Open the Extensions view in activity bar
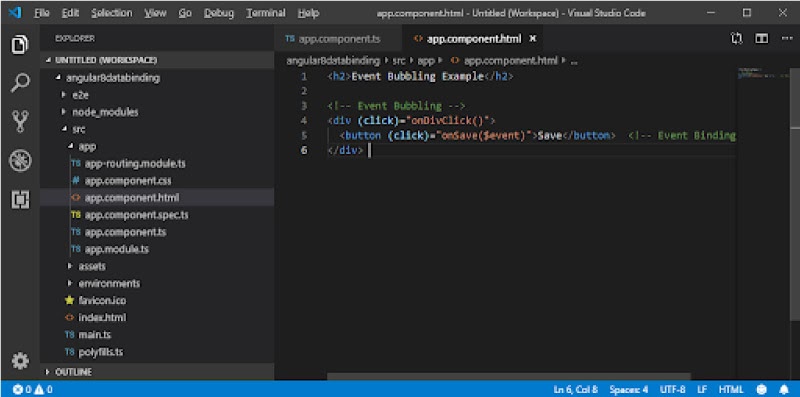The height and width of the screenshot is (397, 800). (x=20, y=199)
